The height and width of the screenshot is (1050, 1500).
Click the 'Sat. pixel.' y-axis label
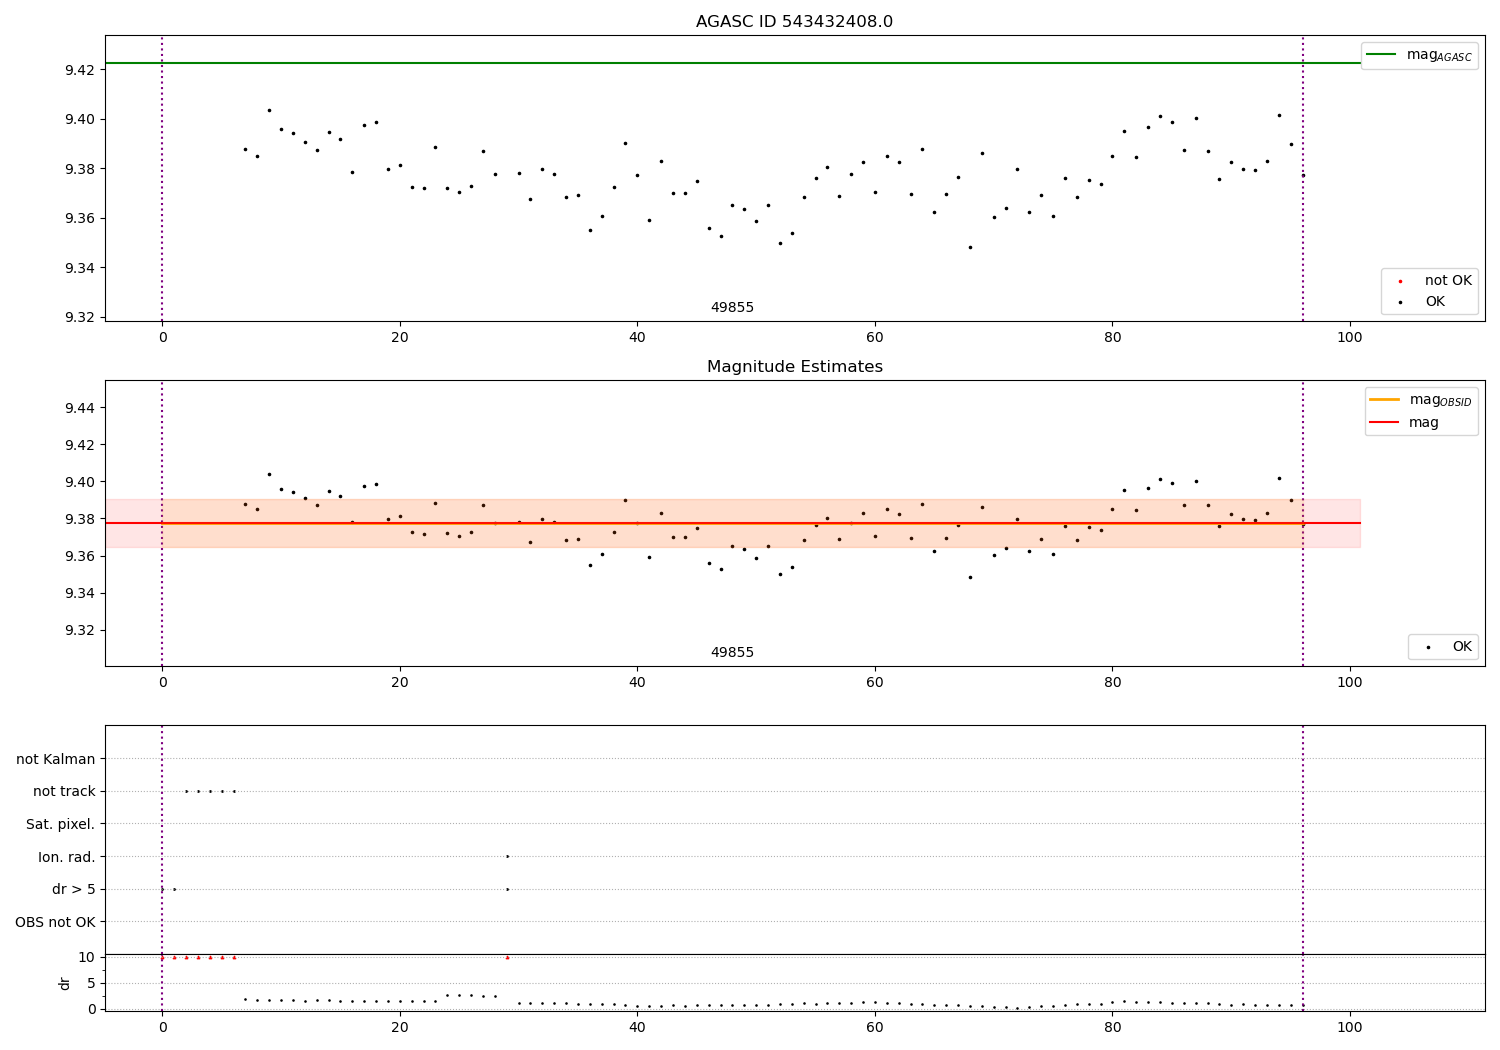pos(61,824)
